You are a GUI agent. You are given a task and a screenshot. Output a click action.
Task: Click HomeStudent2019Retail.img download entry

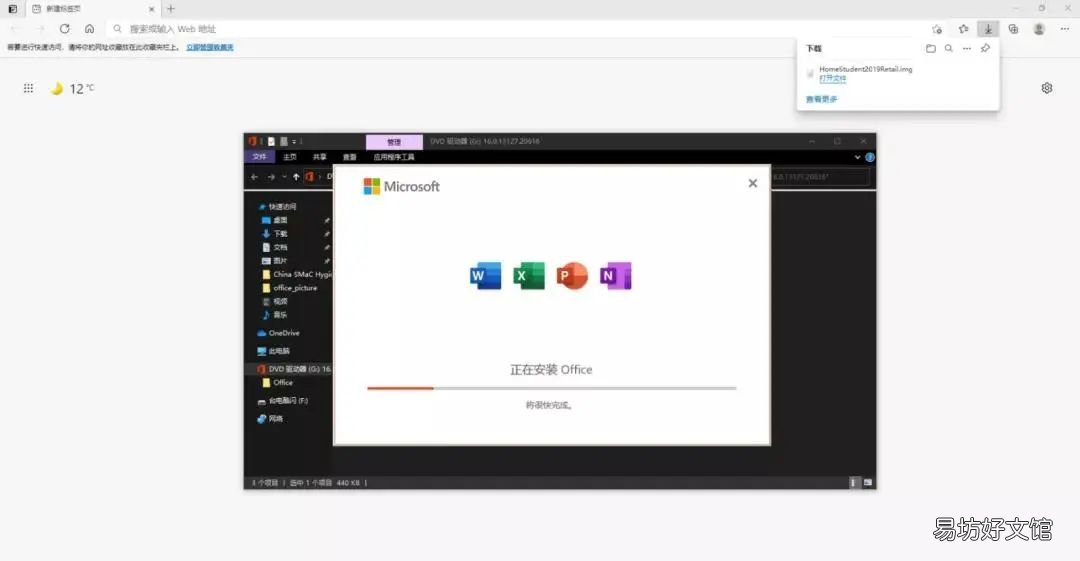(866, 69)
